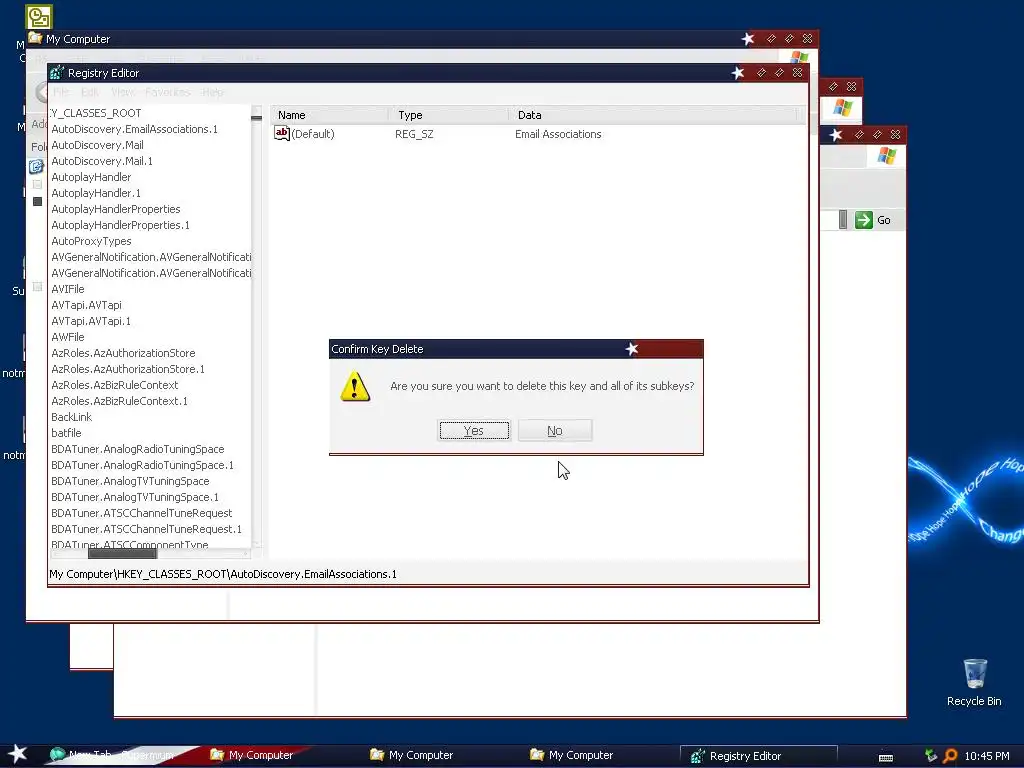Select the AutoDiscovery.Mail key
Image resolution: width=1024 pixels, height=768 pixels.
click(x=97, y=145)
